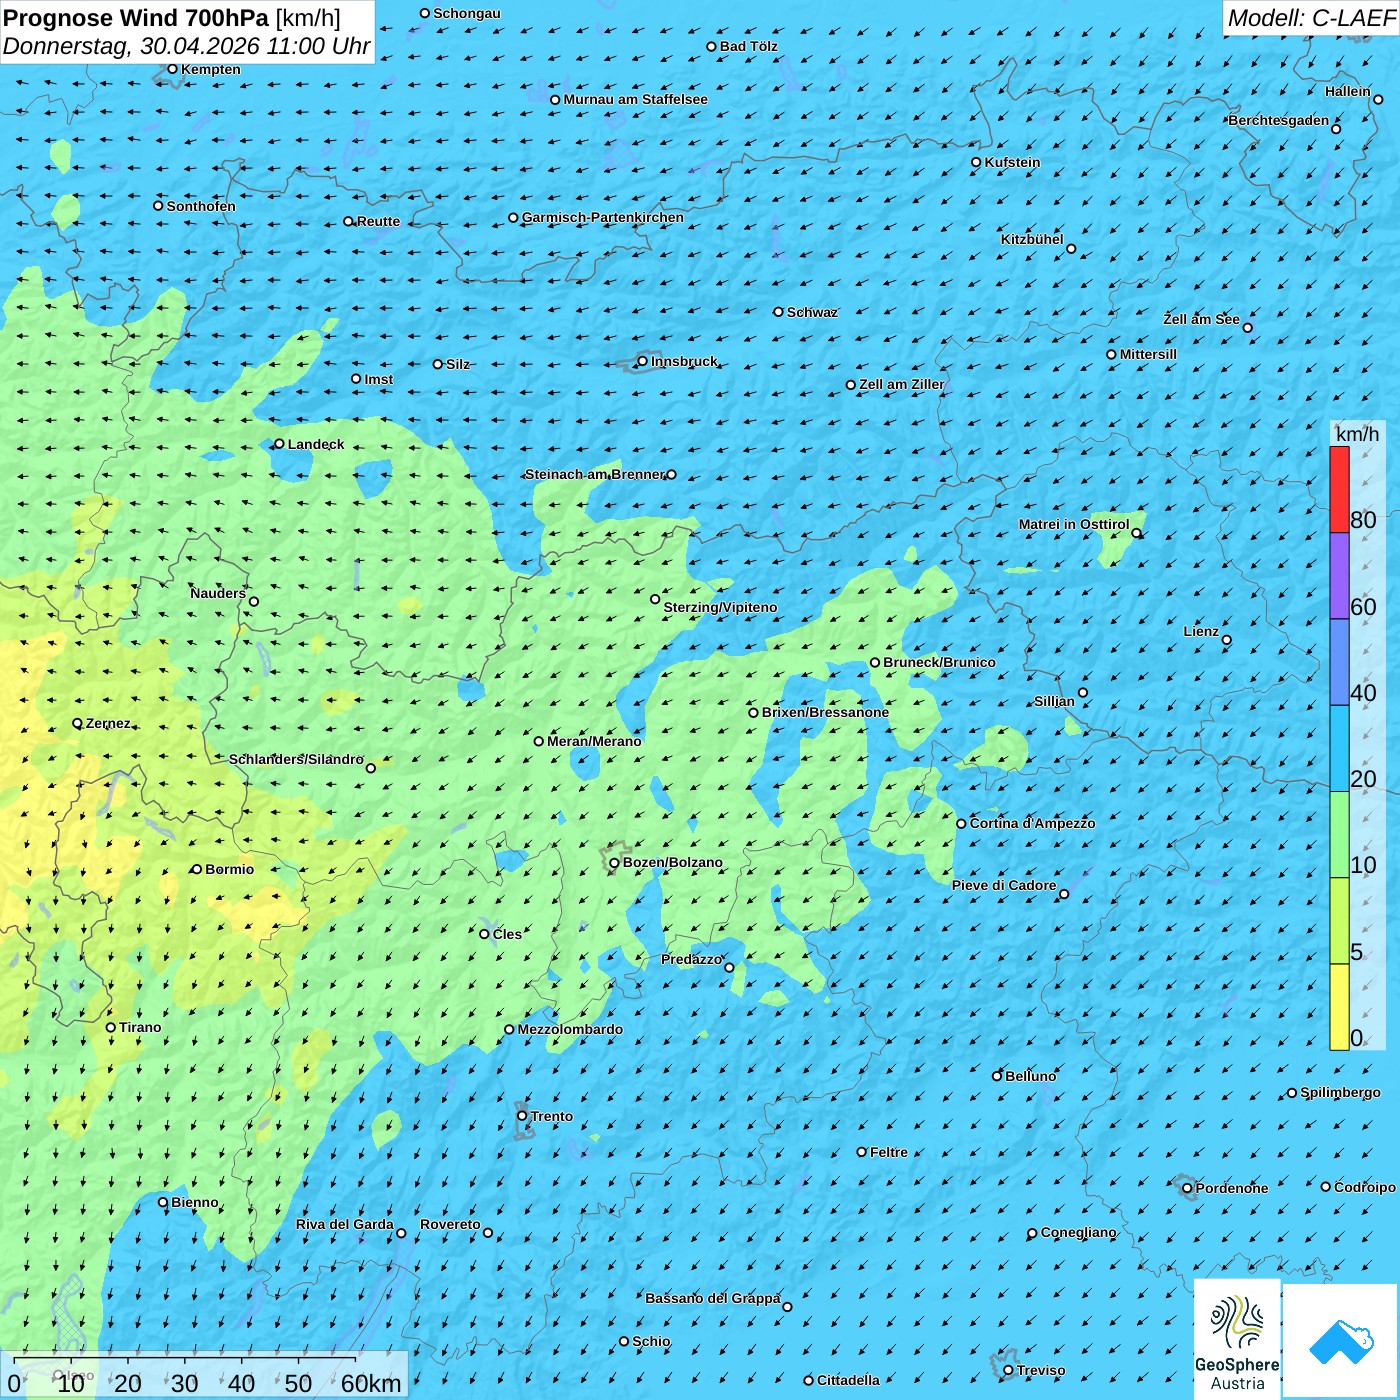This screenshot has height=1400, width=1400.
Task: Click the Treviso city marker
Action: tap(1008, 1370)
